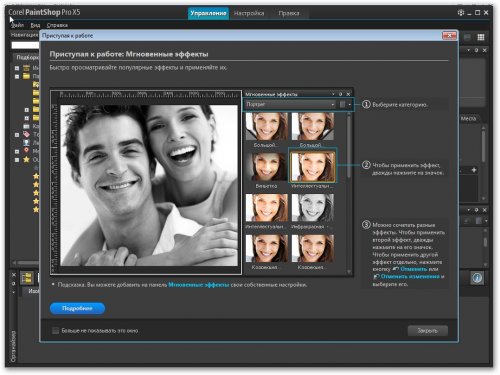Click the red location pin icon in the tree
The image size is (500, 375).
(26, 151)
